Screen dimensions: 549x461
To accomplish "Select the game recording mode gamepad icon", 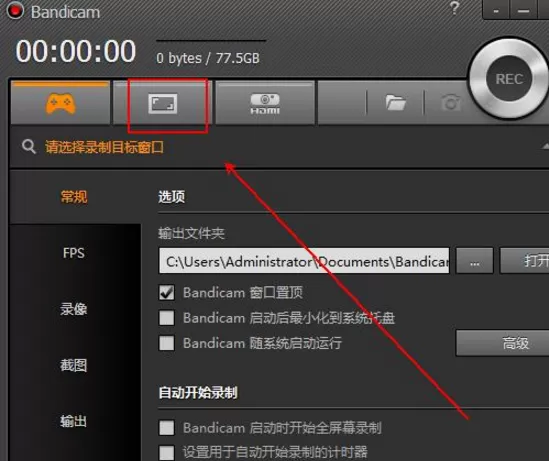I will point(60,103).
